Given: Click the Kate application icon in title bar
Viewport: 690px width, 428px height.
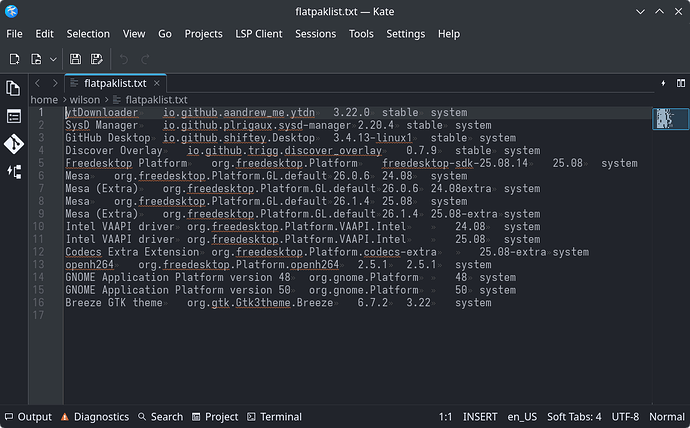Looking at the screenshot, I should click(x=11, y=11).
